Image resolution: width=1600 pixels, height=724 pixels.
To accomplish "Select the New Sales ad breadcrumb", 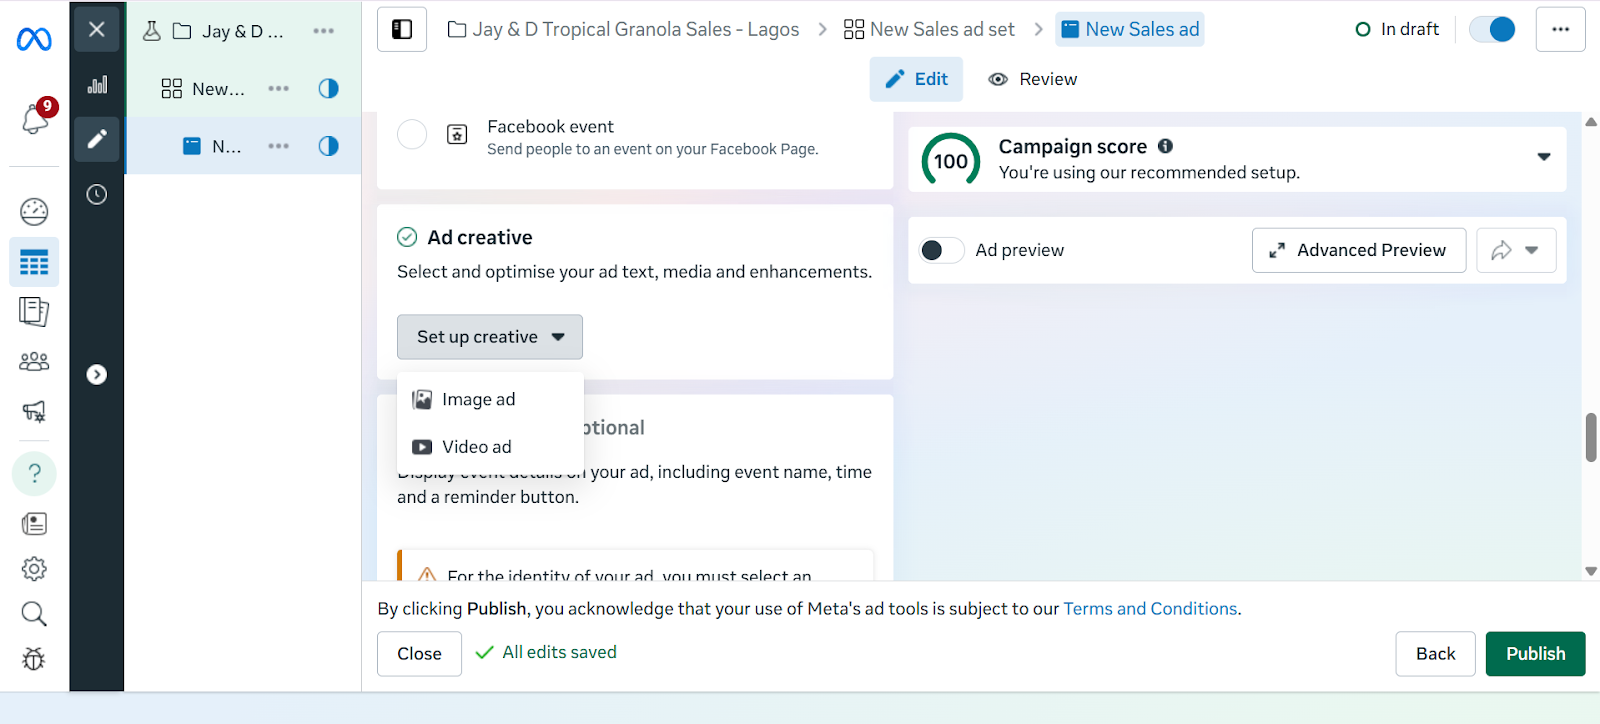I will tap(1130, 29).
